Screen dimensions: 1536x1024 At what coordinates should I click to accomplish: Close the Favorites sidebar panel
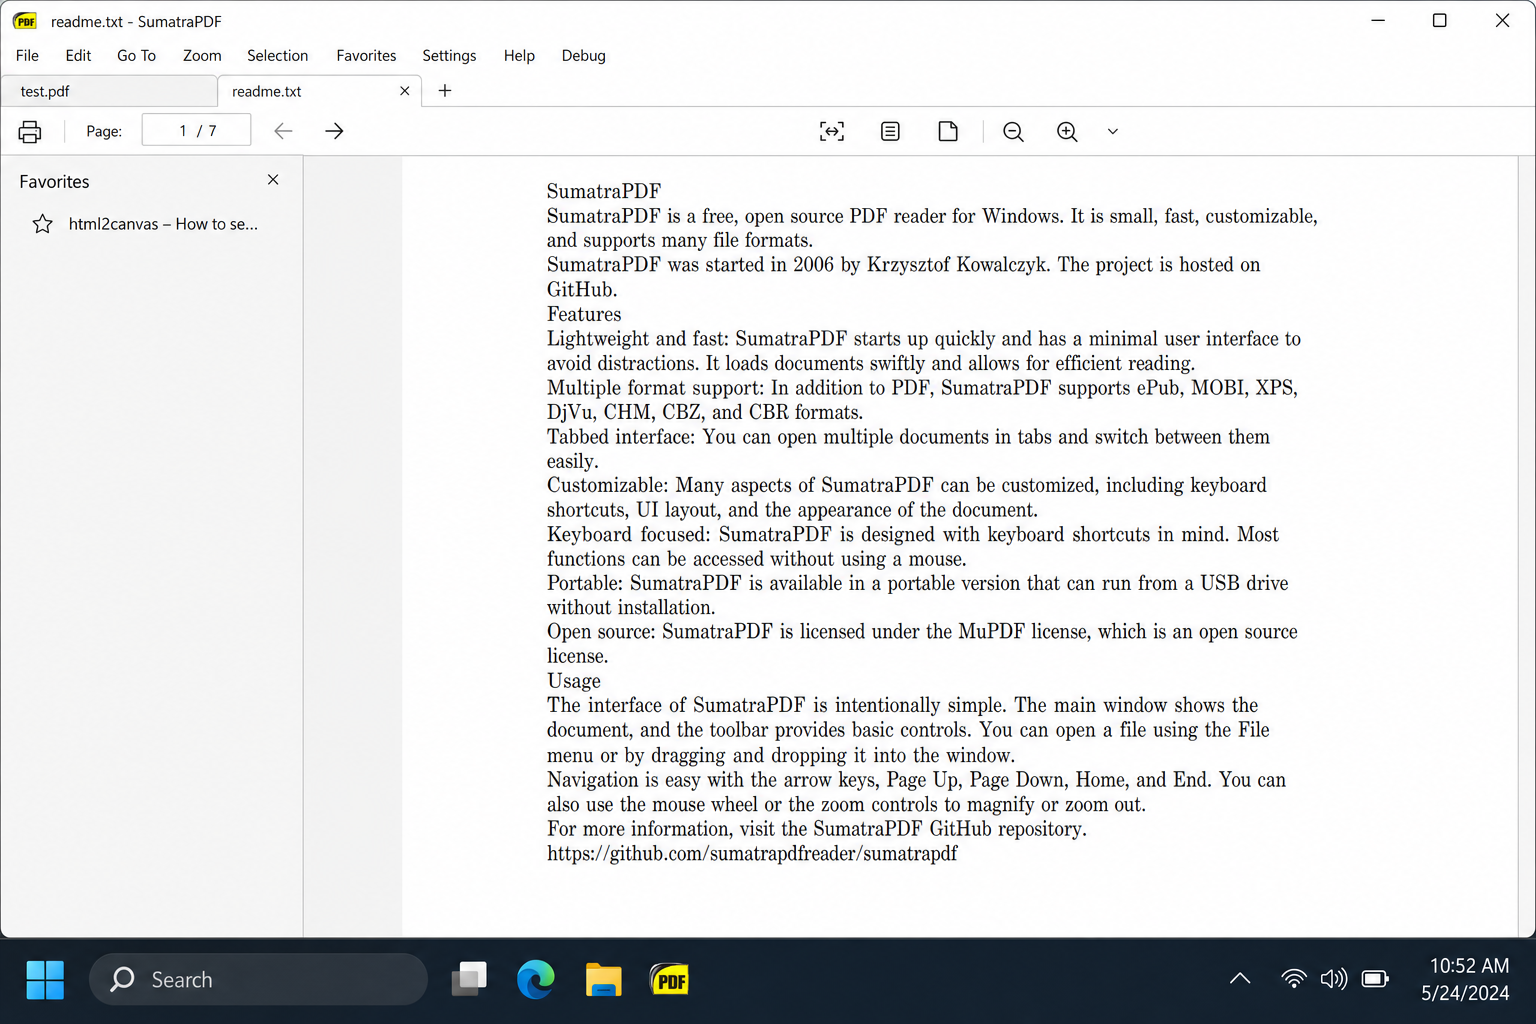tap(273, 180)
